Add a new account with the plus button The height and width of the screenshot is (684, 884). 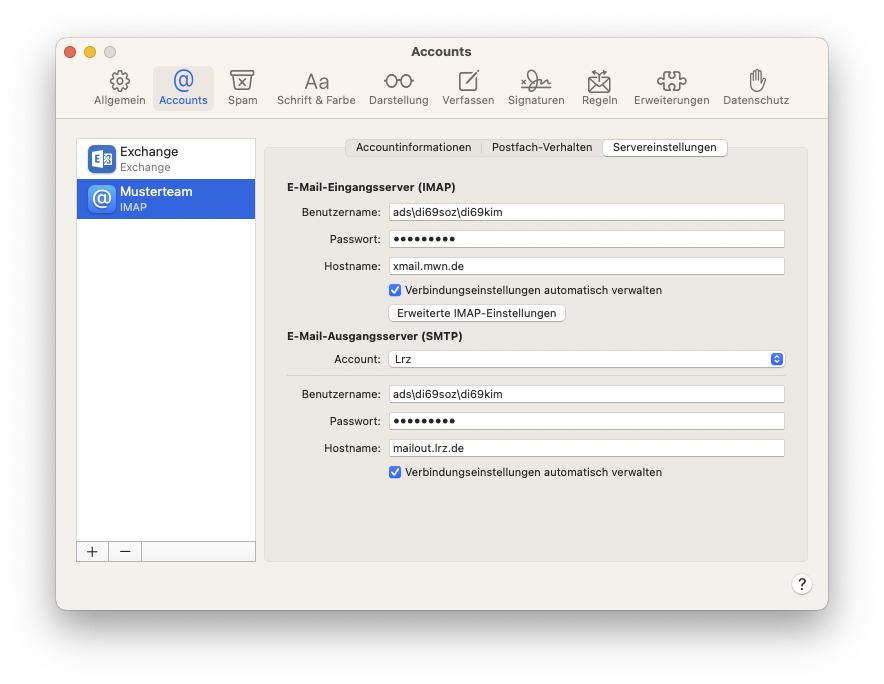tap(91, 551)
